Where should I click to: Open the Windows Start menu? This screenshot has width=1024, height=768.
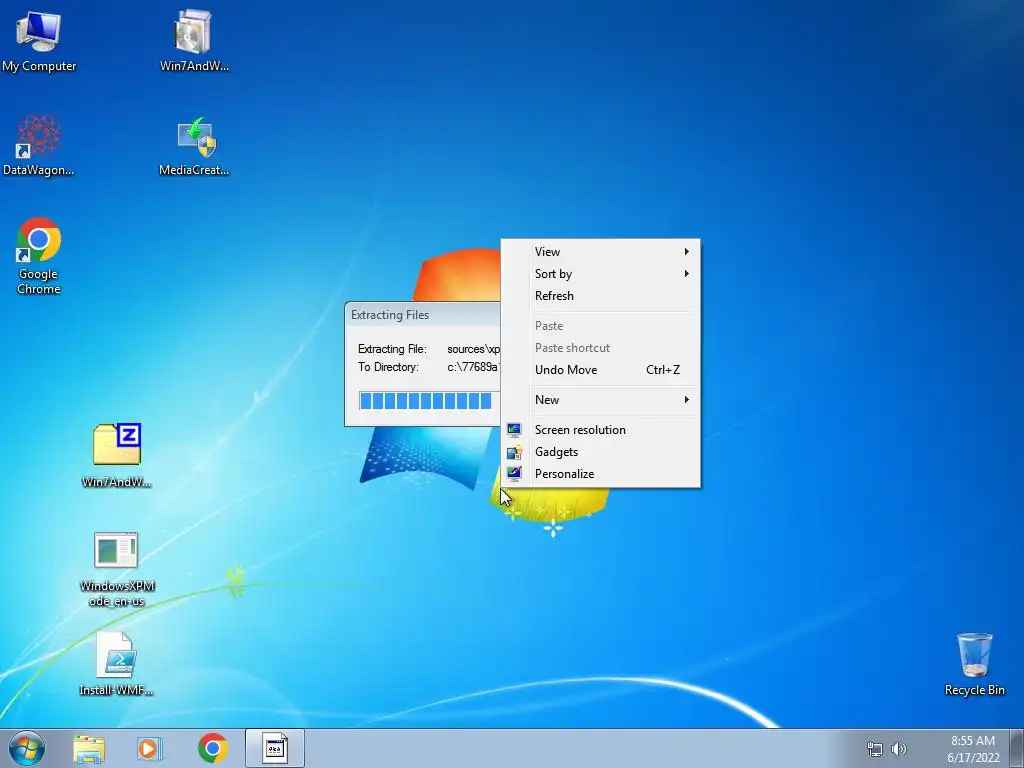[27, 748]
